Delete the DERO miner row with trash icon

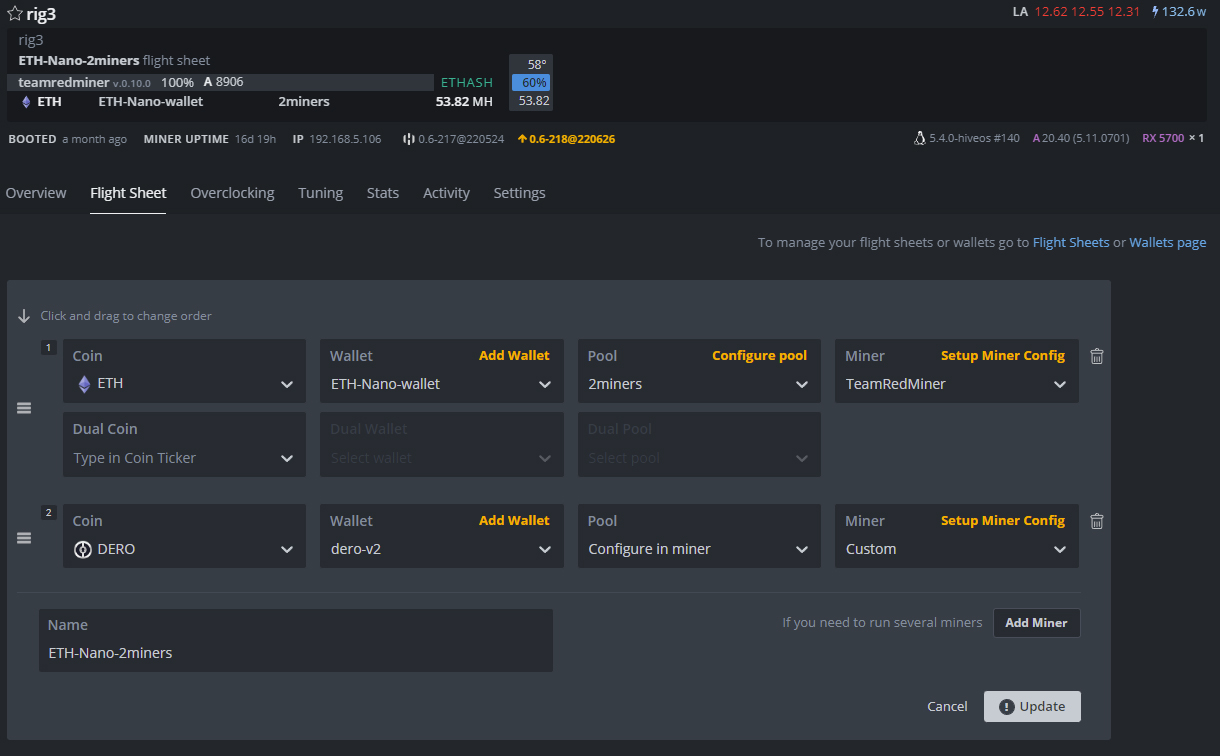pyautogui.click(x=1097, y=521)
